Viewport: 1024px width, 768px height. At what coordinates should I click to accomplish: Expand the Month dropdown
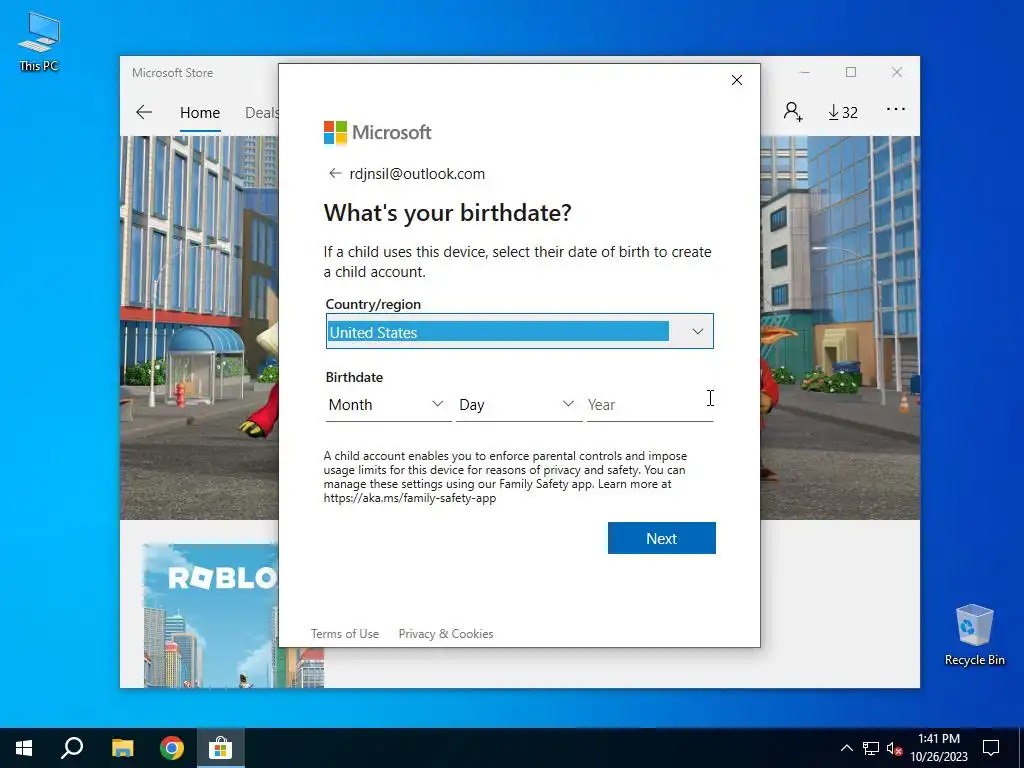click(388, 405)
